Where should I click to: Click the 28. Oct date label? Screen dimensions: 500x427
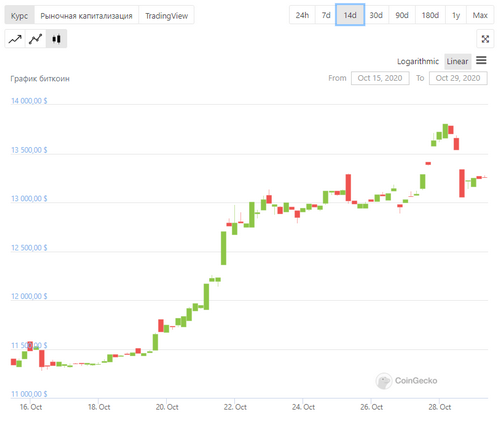click(x=440, y=407)
